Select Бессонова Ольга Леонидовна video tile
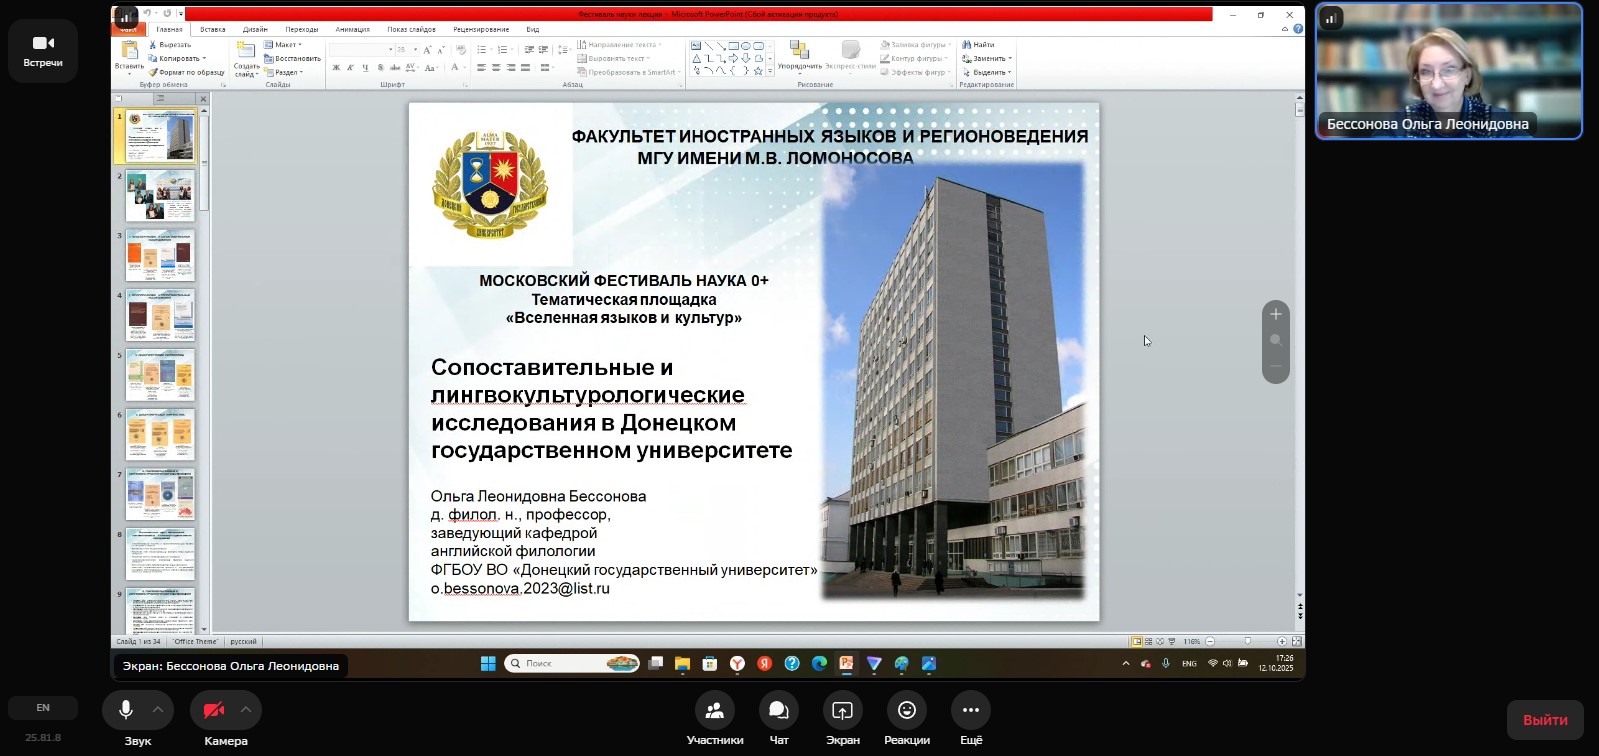Screen dimensions: 1599x756 tap(1449, 71)
